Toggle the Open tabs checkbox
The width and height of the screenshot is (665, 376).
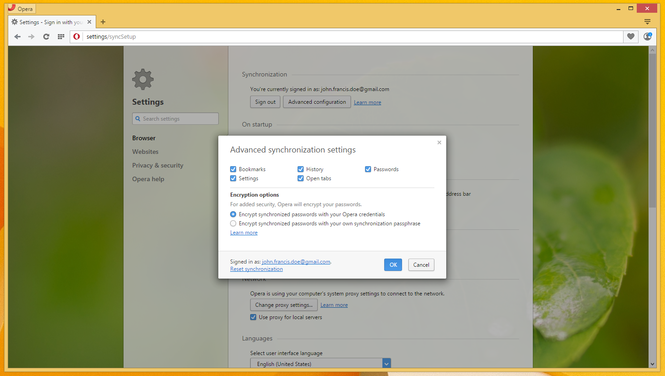301,178
